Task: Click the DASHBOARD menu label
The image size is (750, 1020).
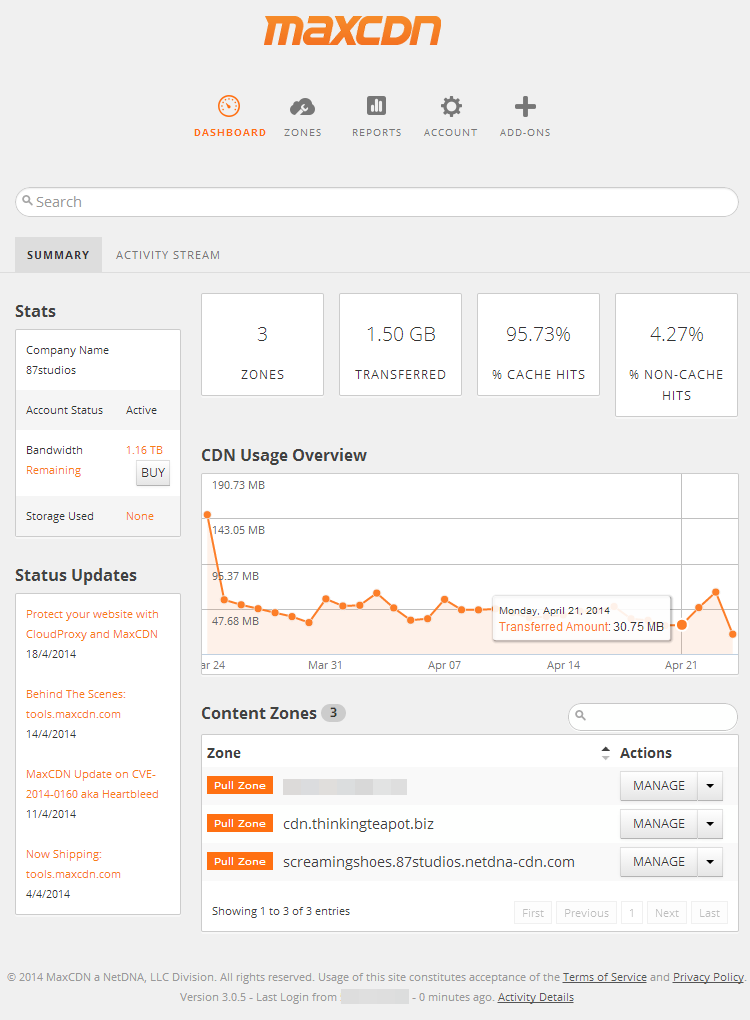Action: 230,133
